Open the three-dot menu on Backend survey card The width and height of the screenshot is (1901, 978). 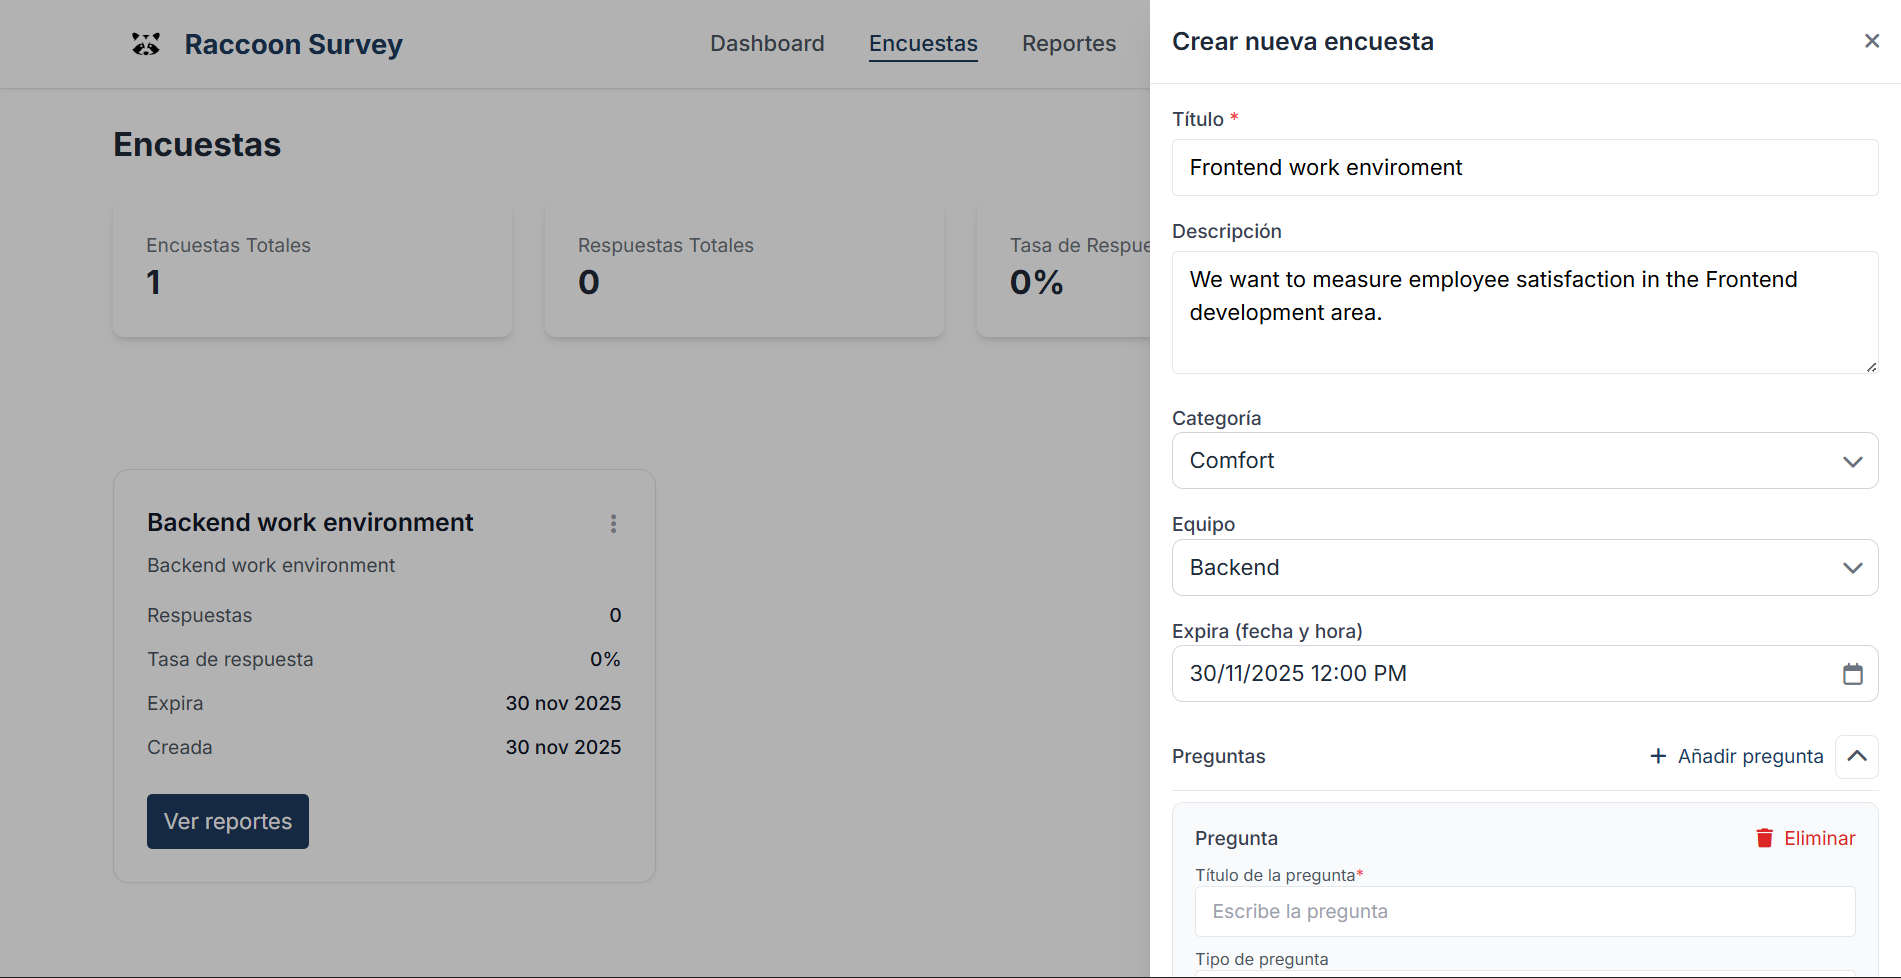pos(613,524)
